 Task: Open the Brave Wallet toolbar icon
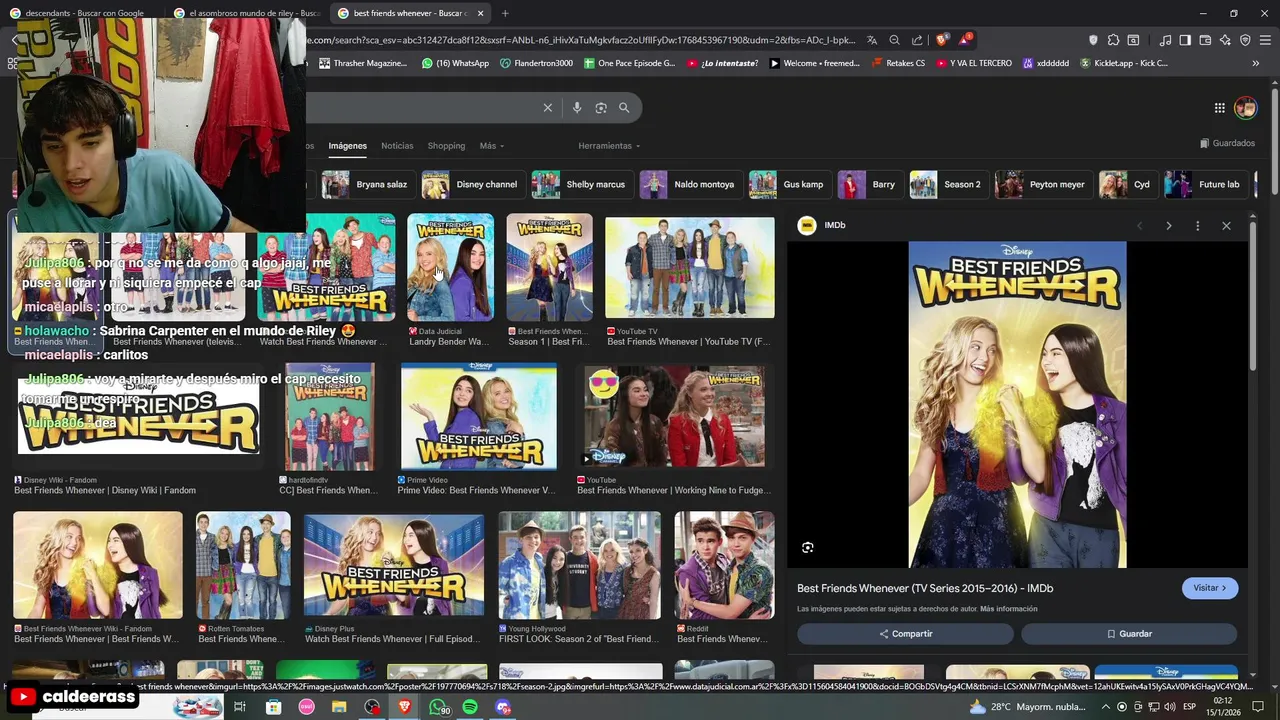click(x=1205, y=40)
